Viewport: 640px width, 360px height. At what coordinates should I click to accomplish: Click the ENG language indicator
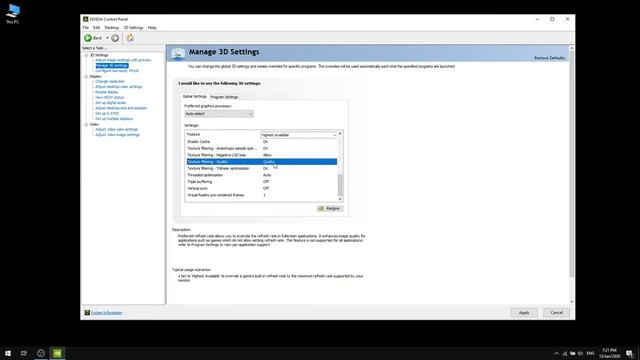pyautogui.click(x=590, y=353)
